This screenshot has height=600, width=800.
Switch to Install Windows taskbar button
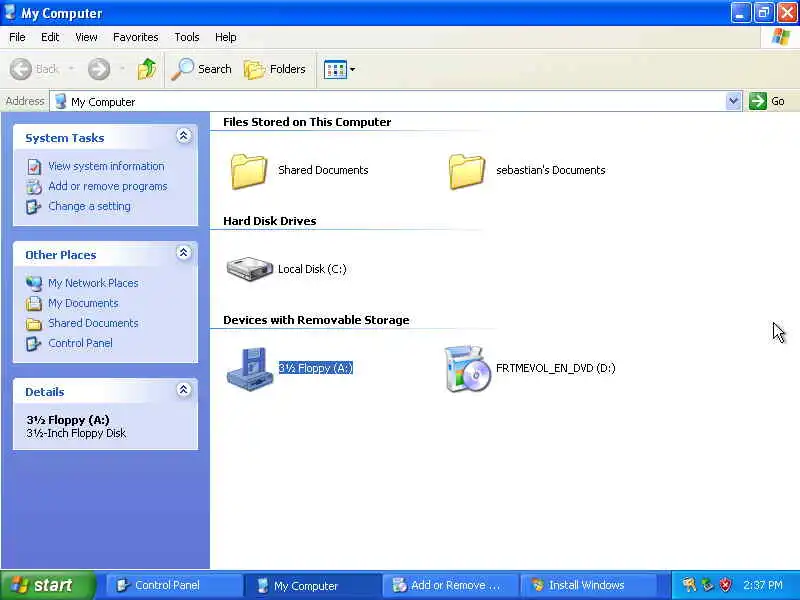(x=588, y=585)
